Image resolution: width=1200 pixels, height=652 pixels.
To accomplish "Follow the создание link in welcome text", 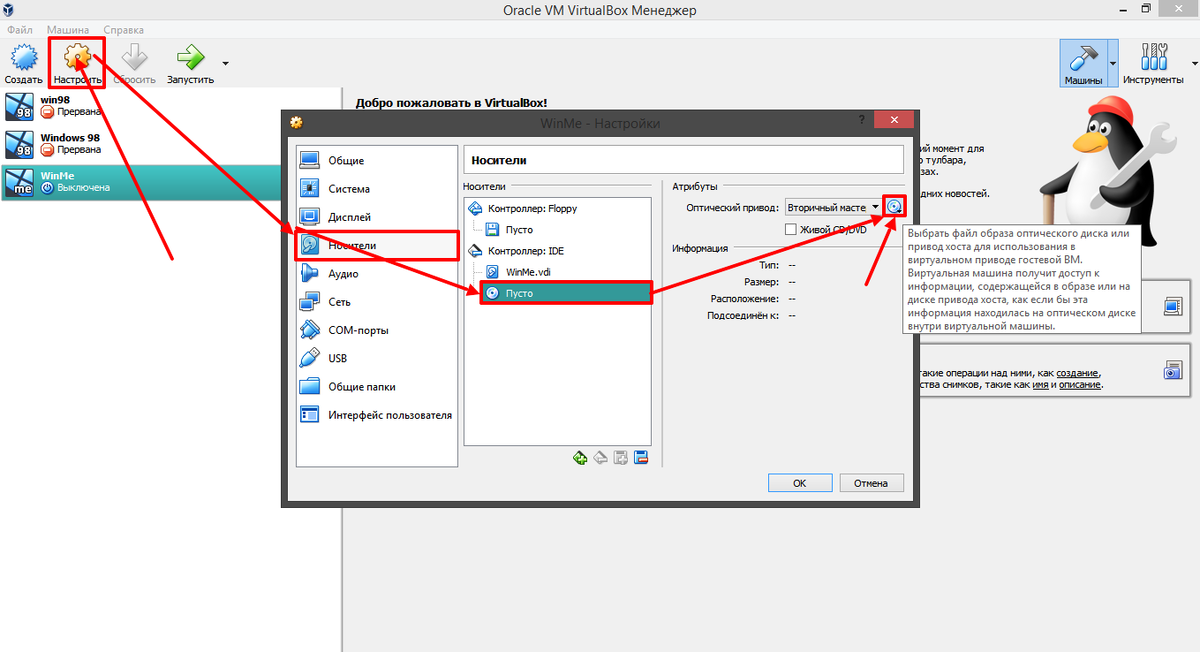I will click(x=1079, y=372).
